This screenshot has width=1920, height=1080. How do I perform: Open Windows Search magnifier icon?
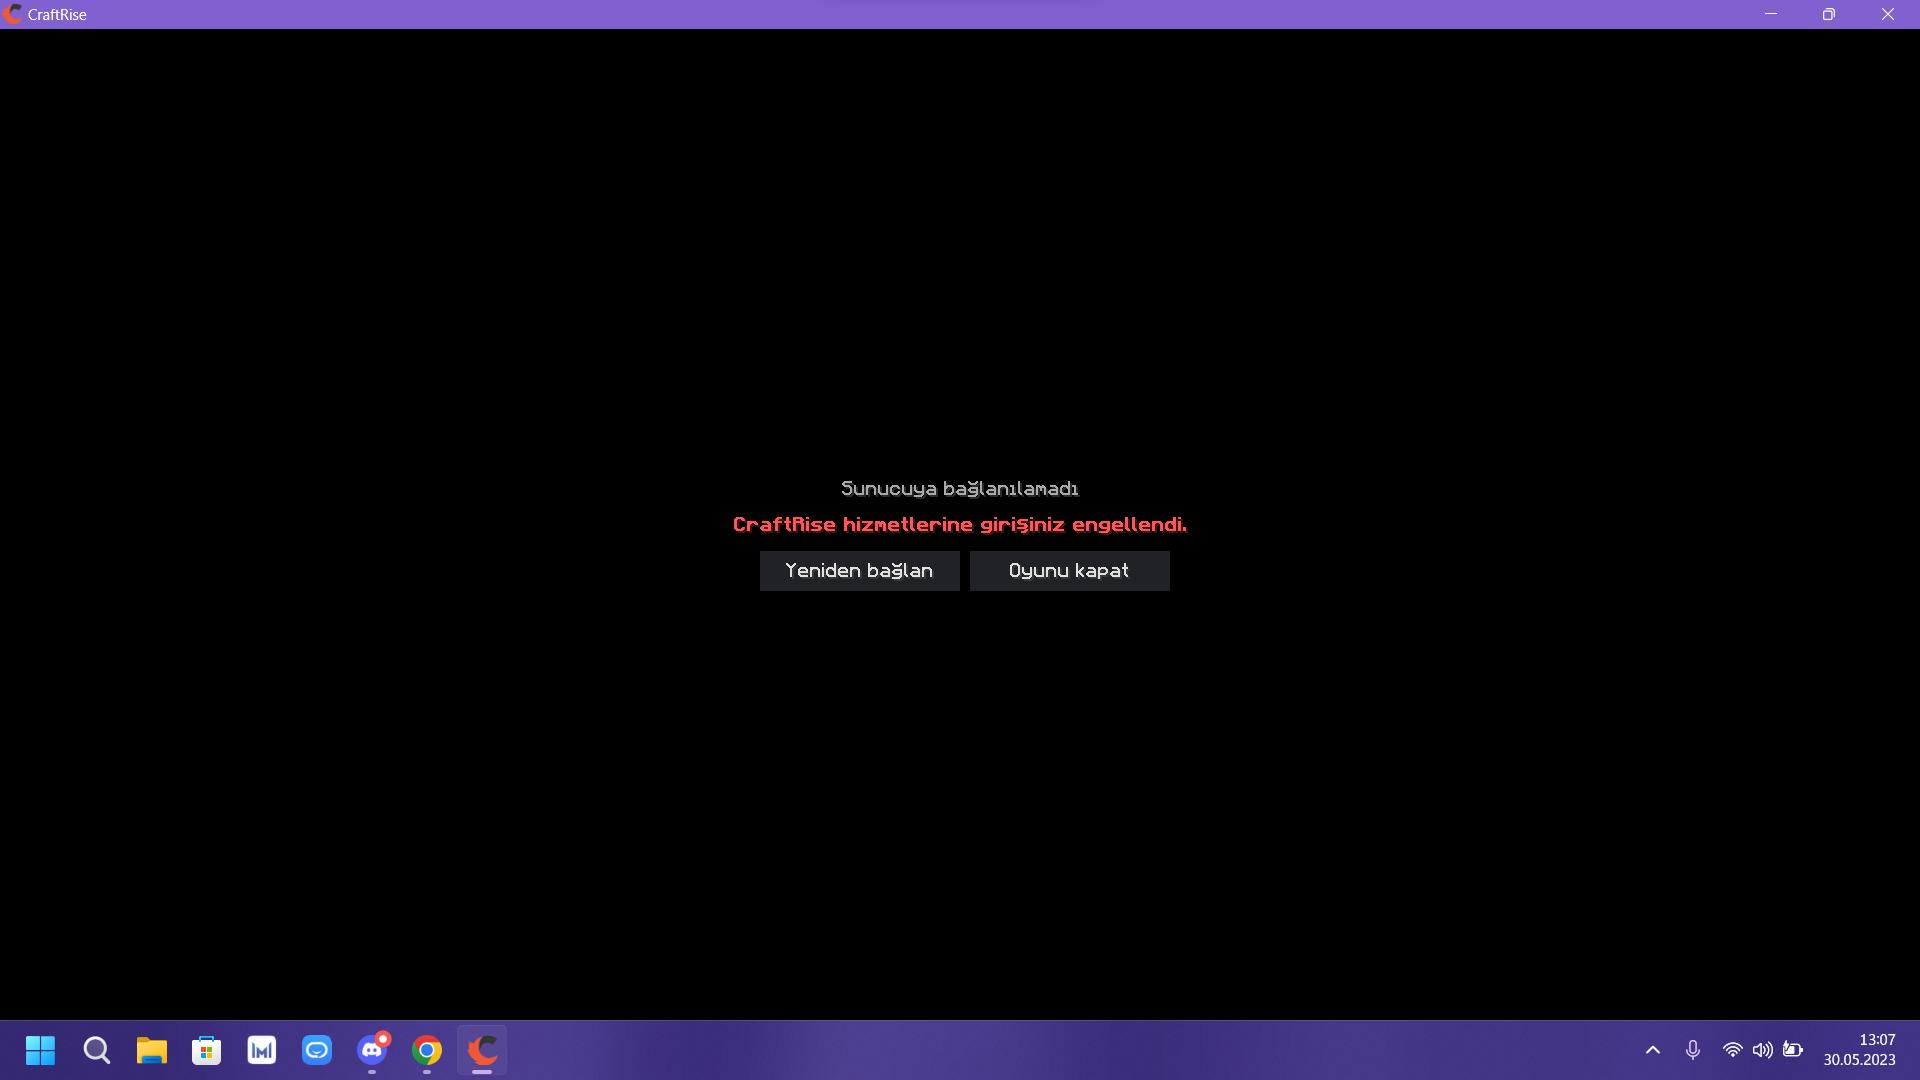(x=97, y=1050)
